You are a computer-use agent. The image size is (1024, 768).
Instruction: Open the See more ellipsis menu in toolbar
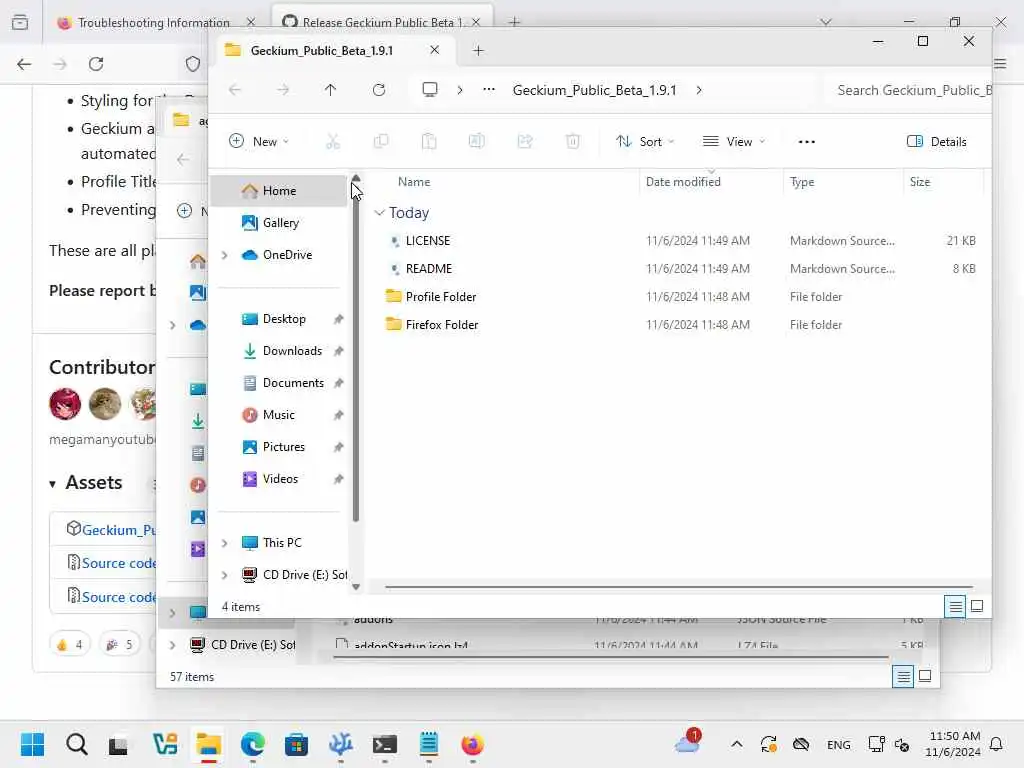pyautogui.click(x=807, y=142)
